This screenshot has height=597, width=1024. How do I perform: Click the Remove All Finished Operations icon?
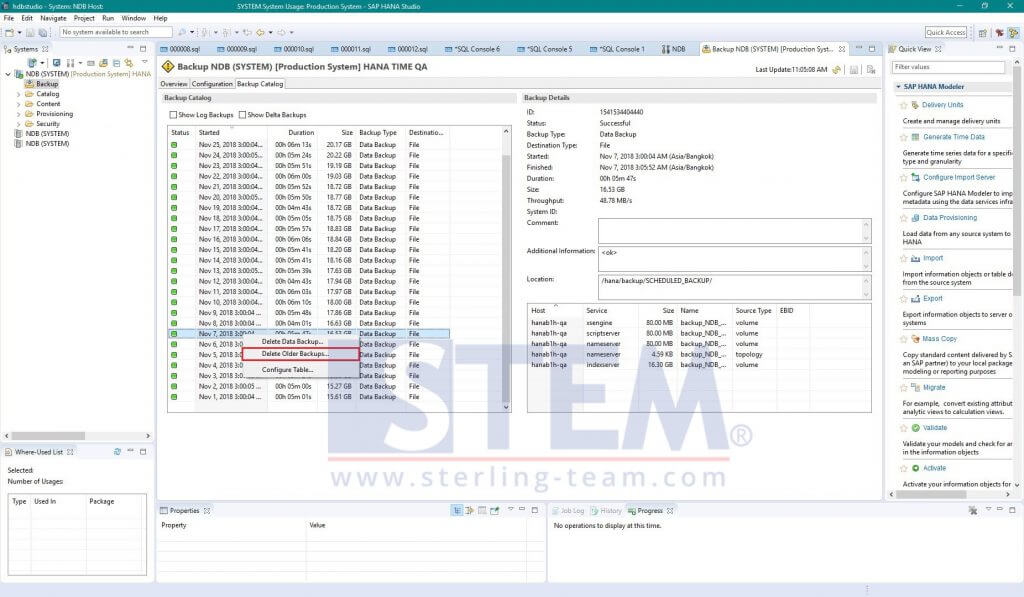(972, 510)
